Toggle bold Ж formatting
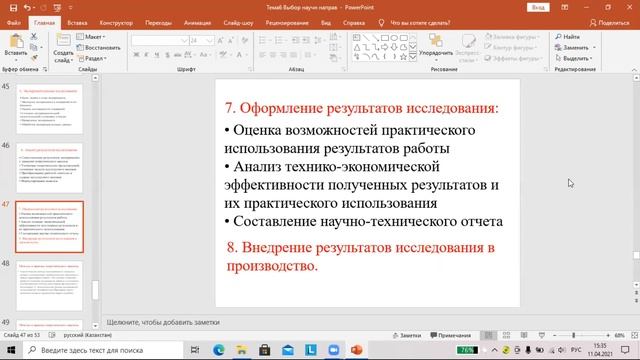640x360 pixels. [x=136, y=55]
